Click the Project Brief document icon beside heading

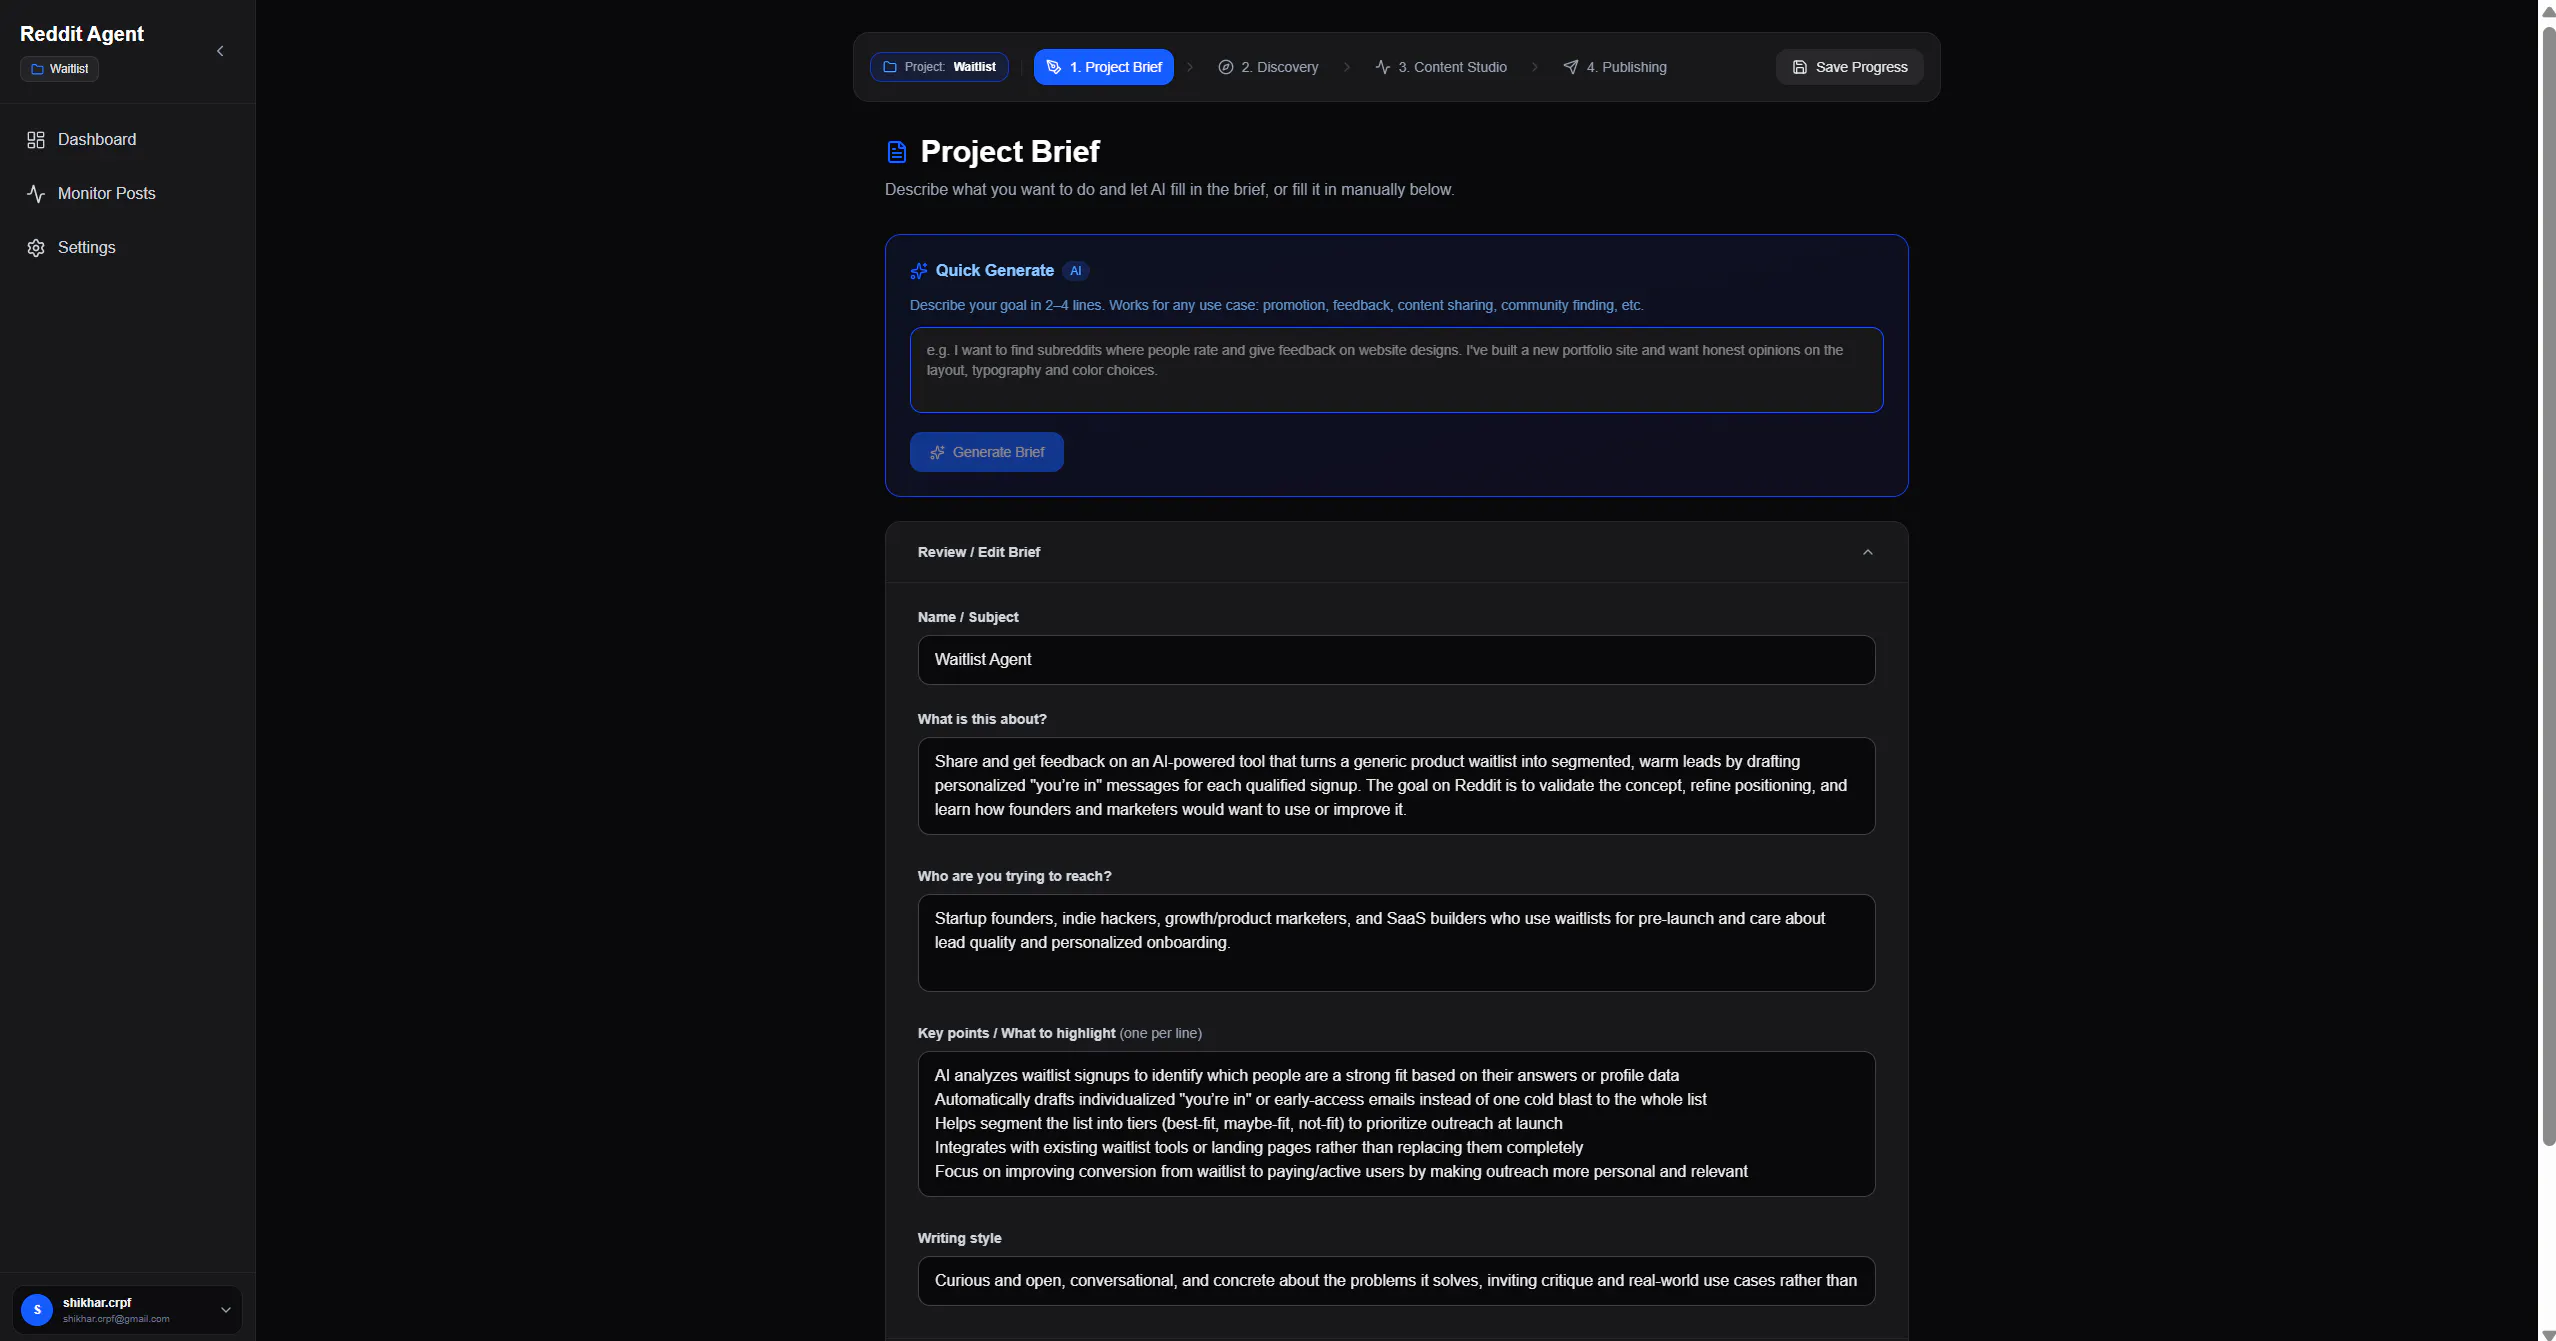coord(897,152)
